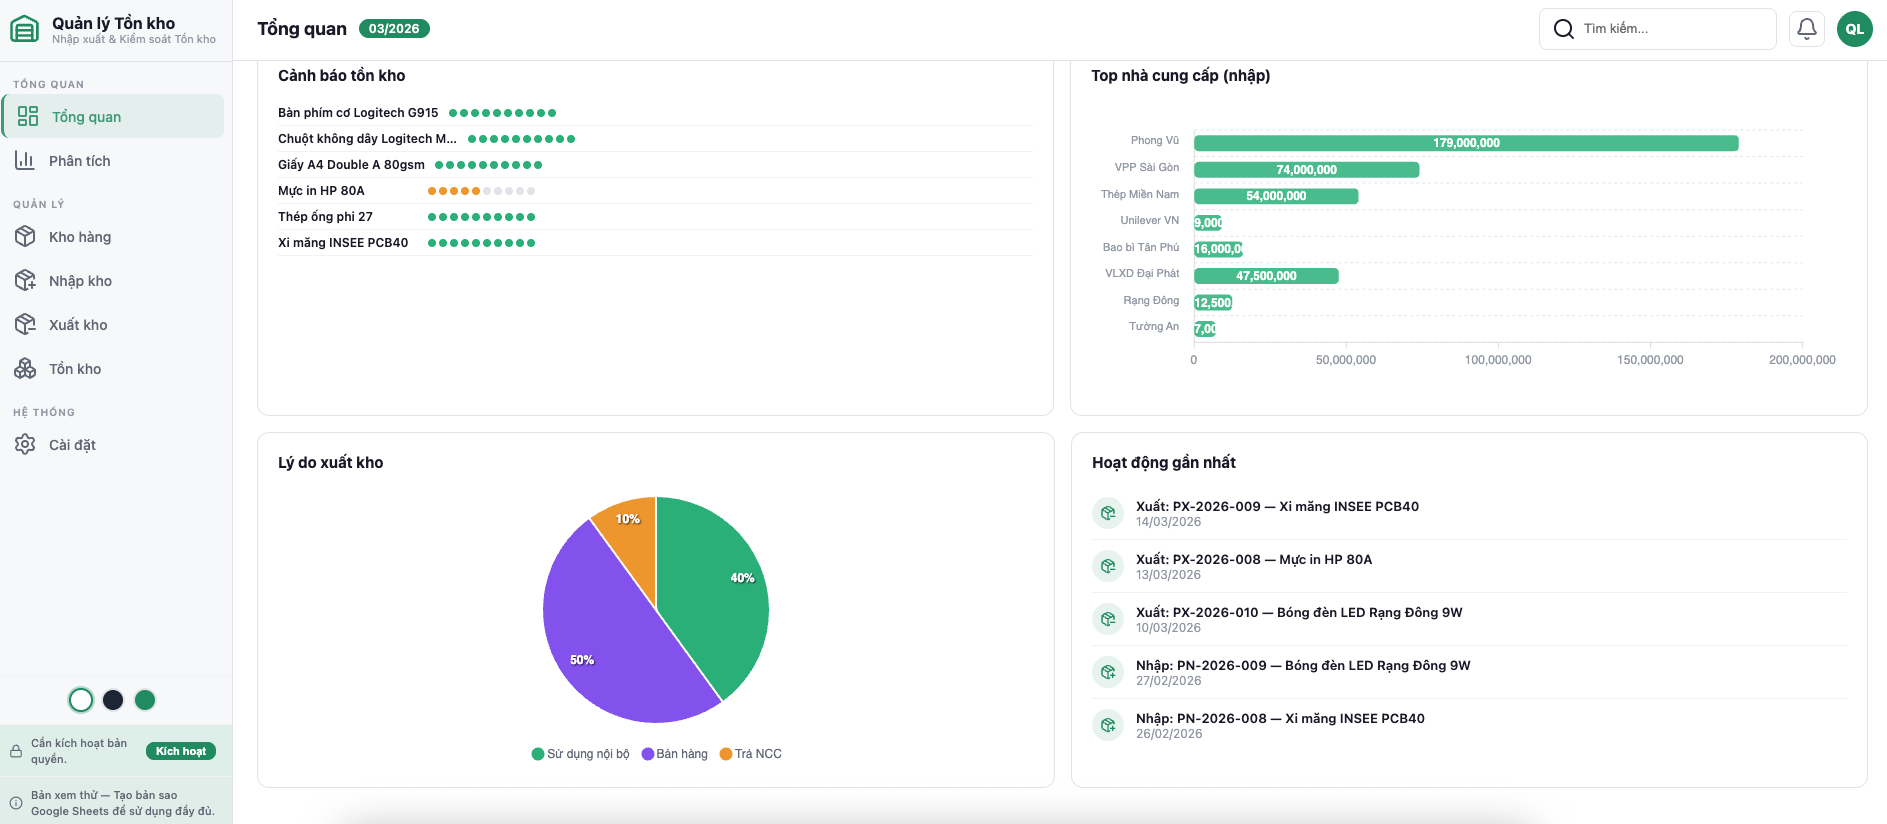Click the notification bell icon
Screen dimensions: 1887x824
point(1806,29)
